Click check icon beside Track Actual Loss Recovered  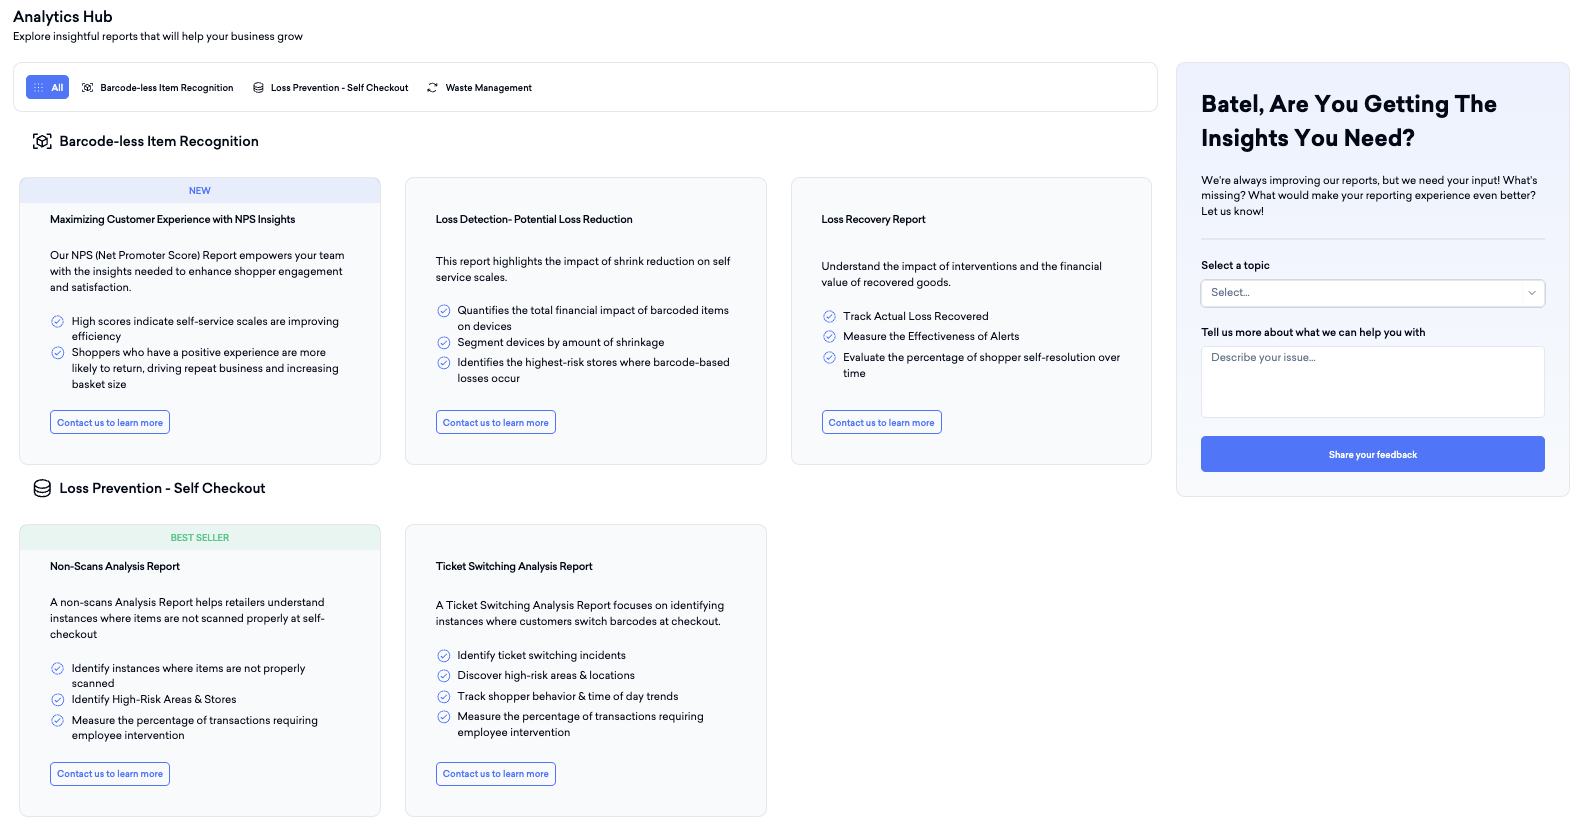pos(829,316)
